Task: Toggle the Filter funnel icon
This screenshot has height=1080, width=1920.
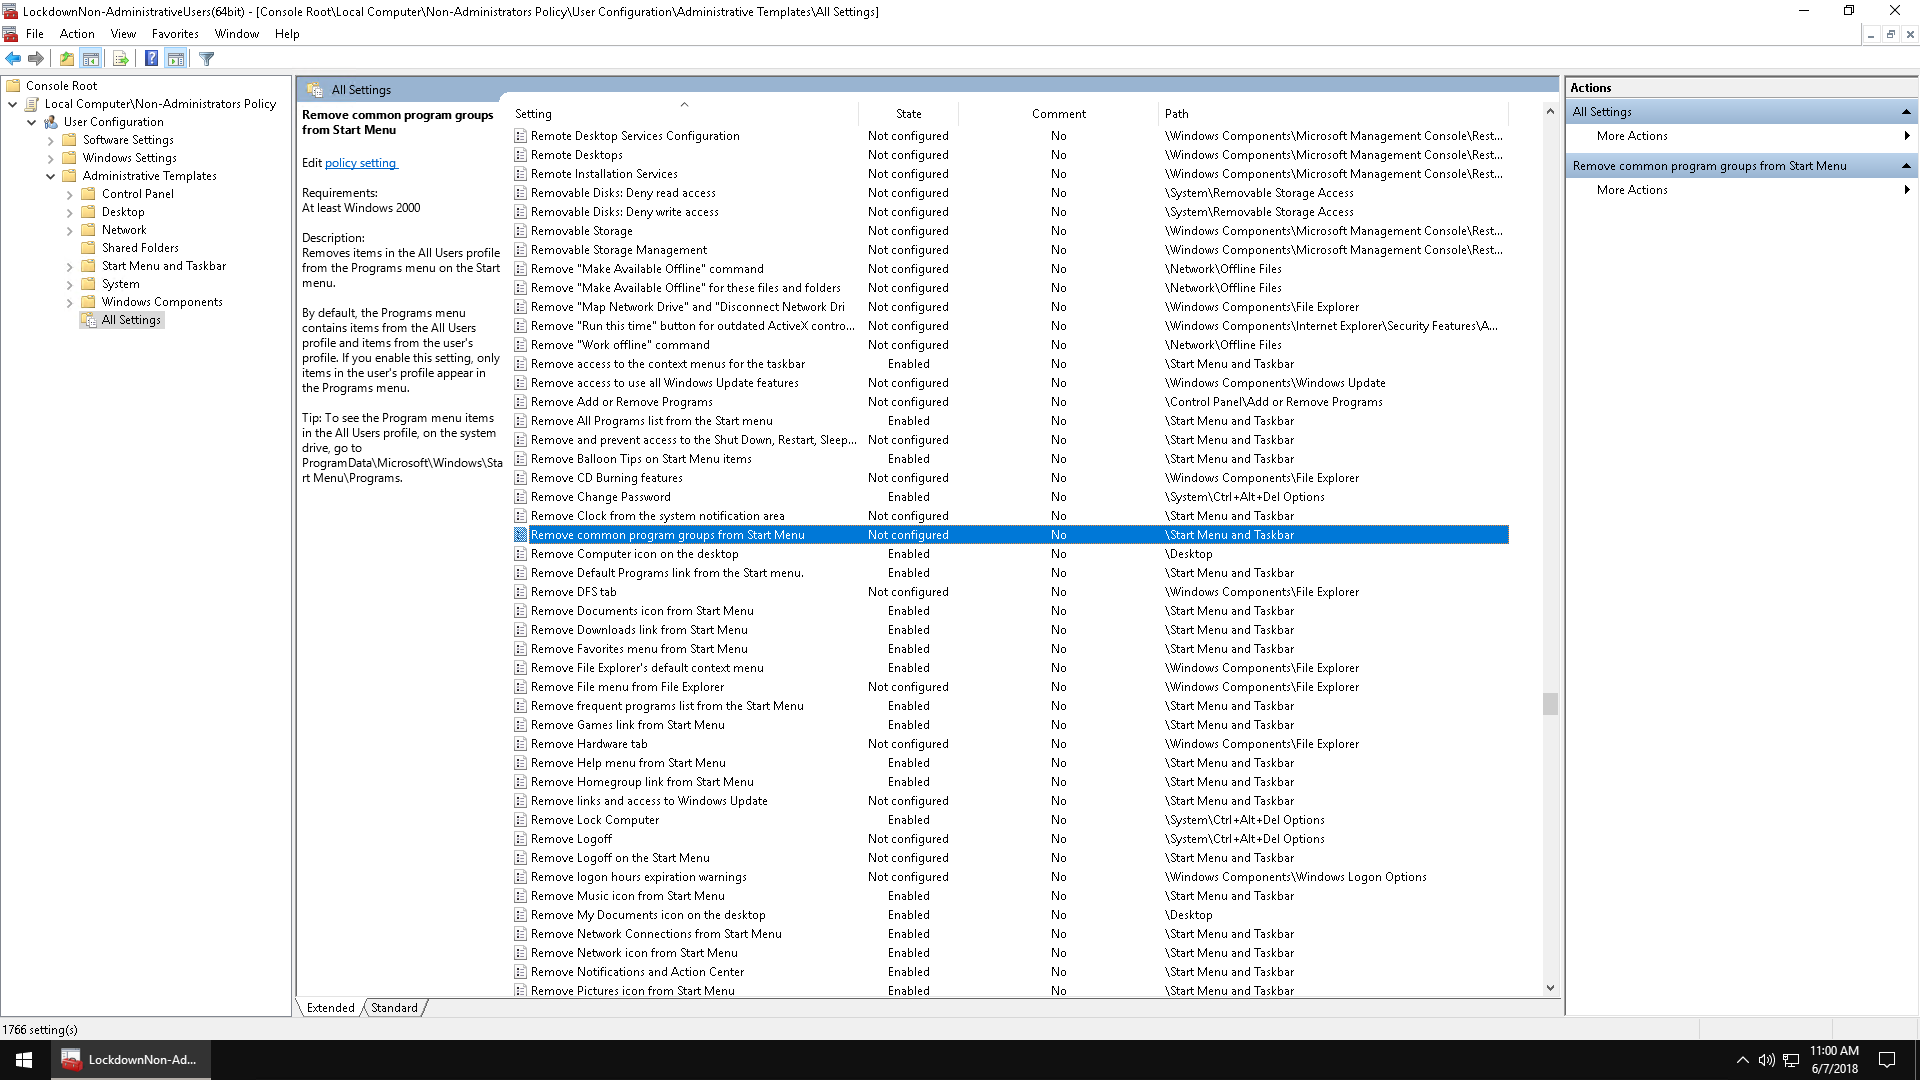Action: pos(207,59)
